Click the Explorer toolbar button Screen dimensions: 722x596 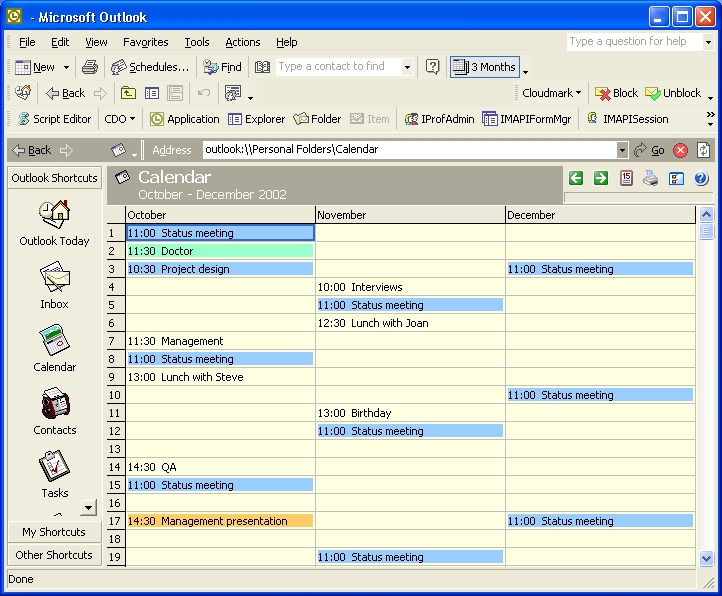coord(256,119)
